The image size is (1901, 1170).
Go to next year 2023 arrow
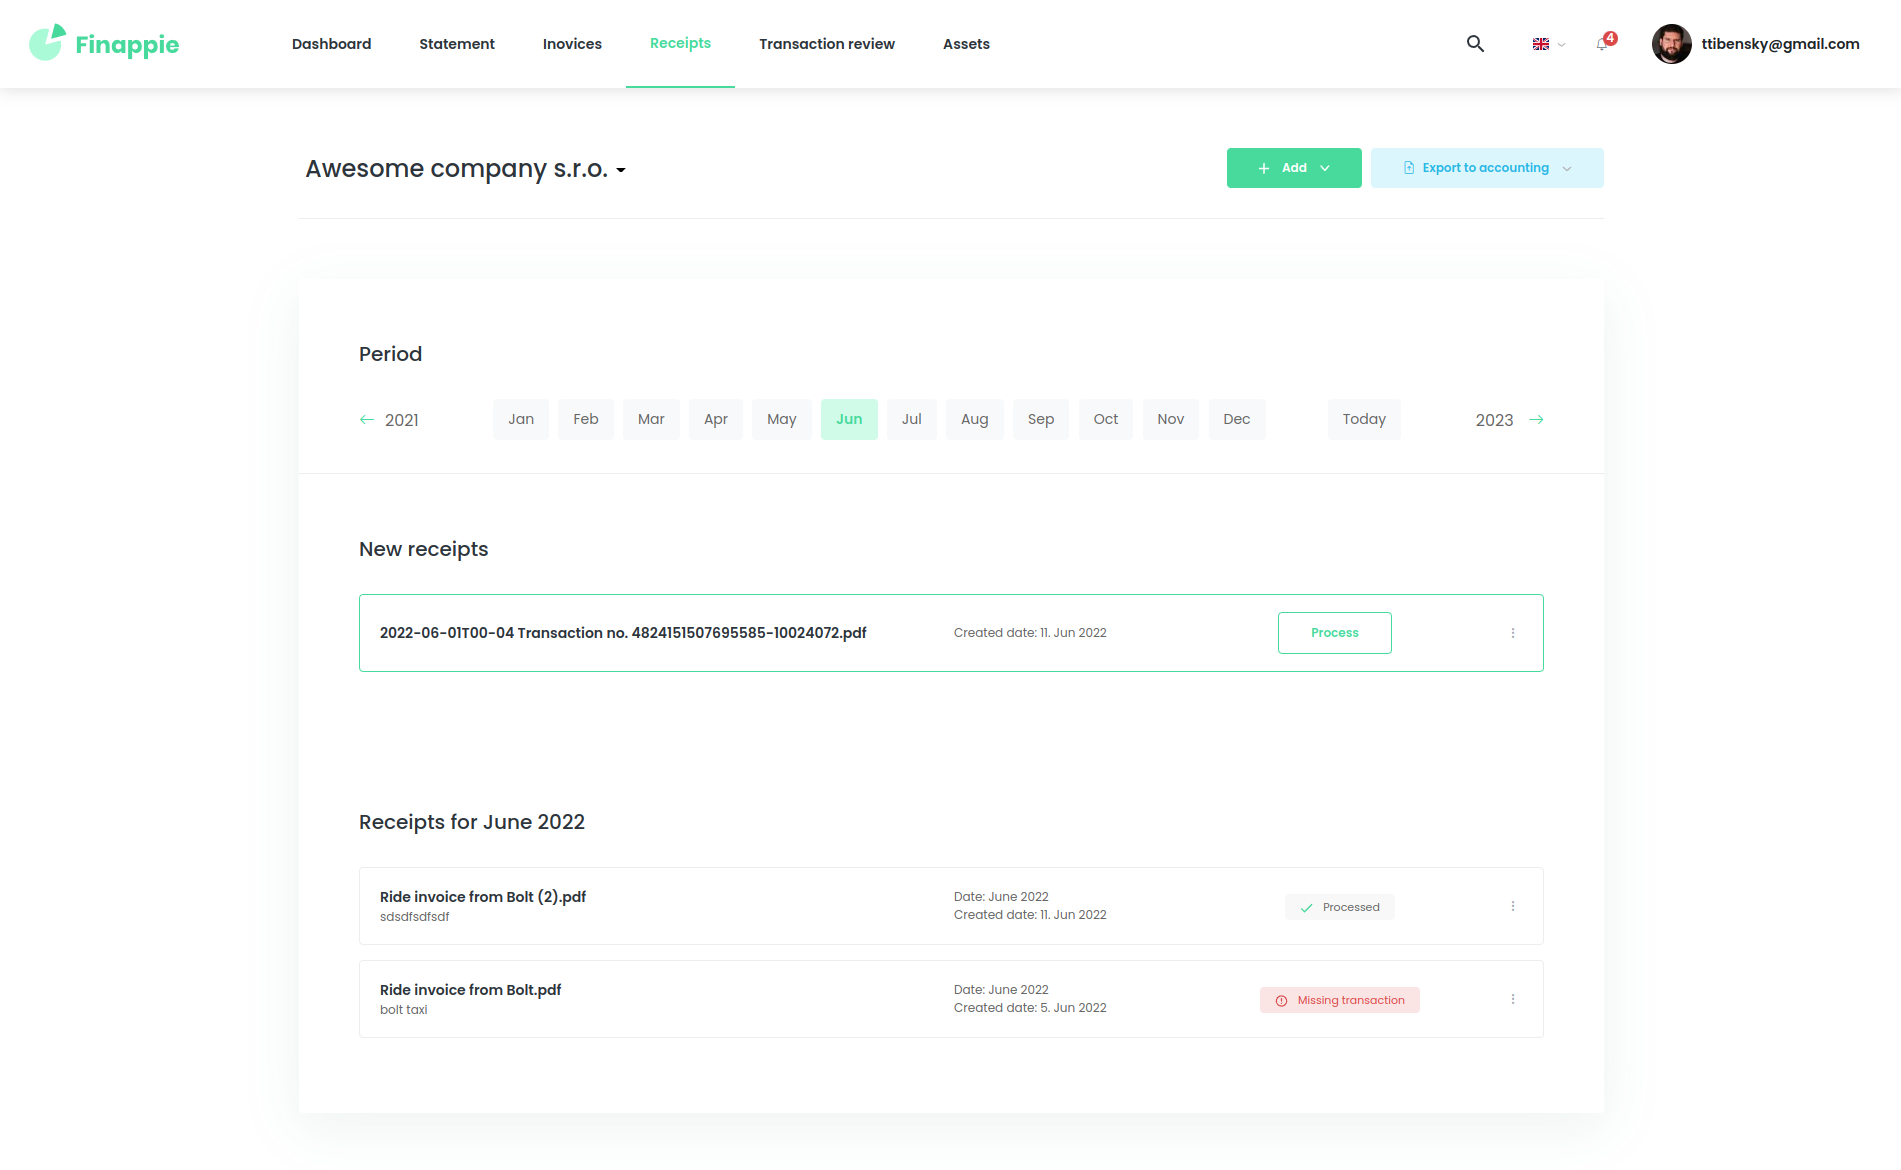pyautogui.click(x=1536, y=420)
